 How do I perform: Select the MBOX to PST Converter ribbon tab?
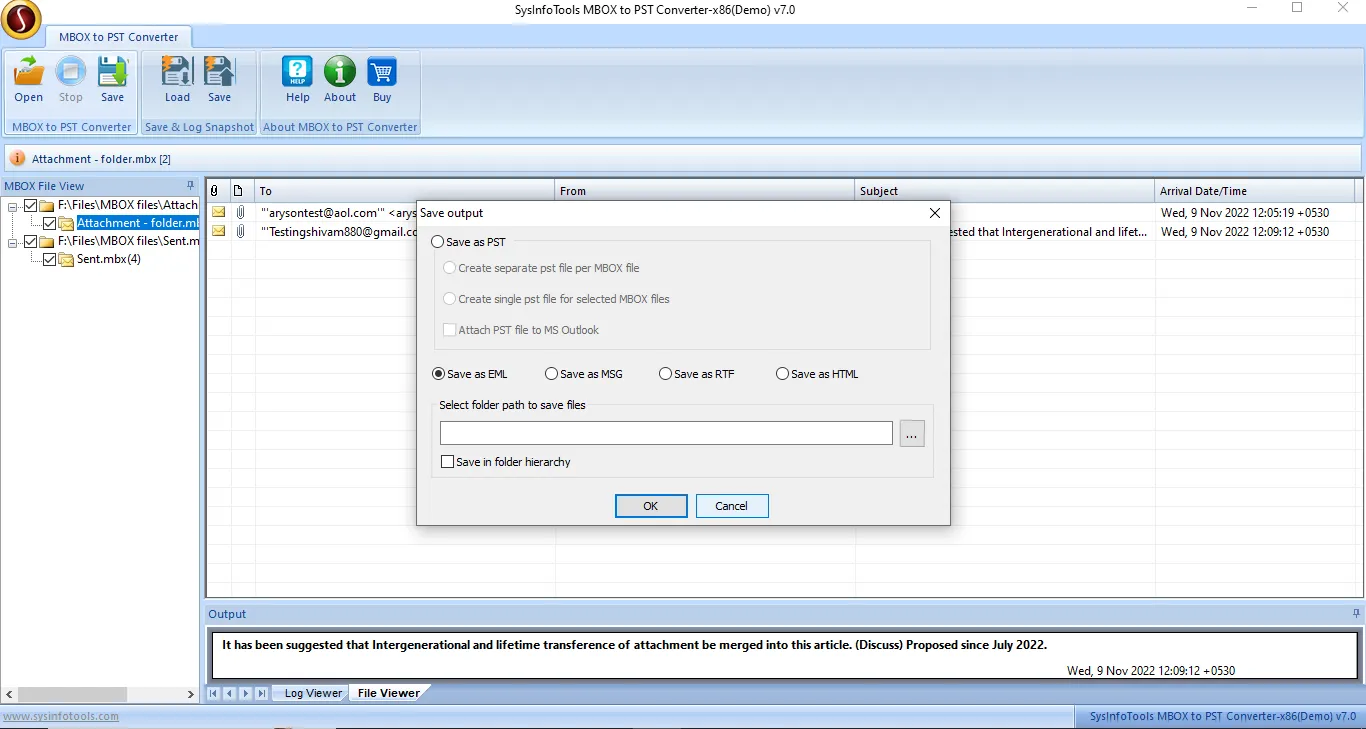pos(119,37)
